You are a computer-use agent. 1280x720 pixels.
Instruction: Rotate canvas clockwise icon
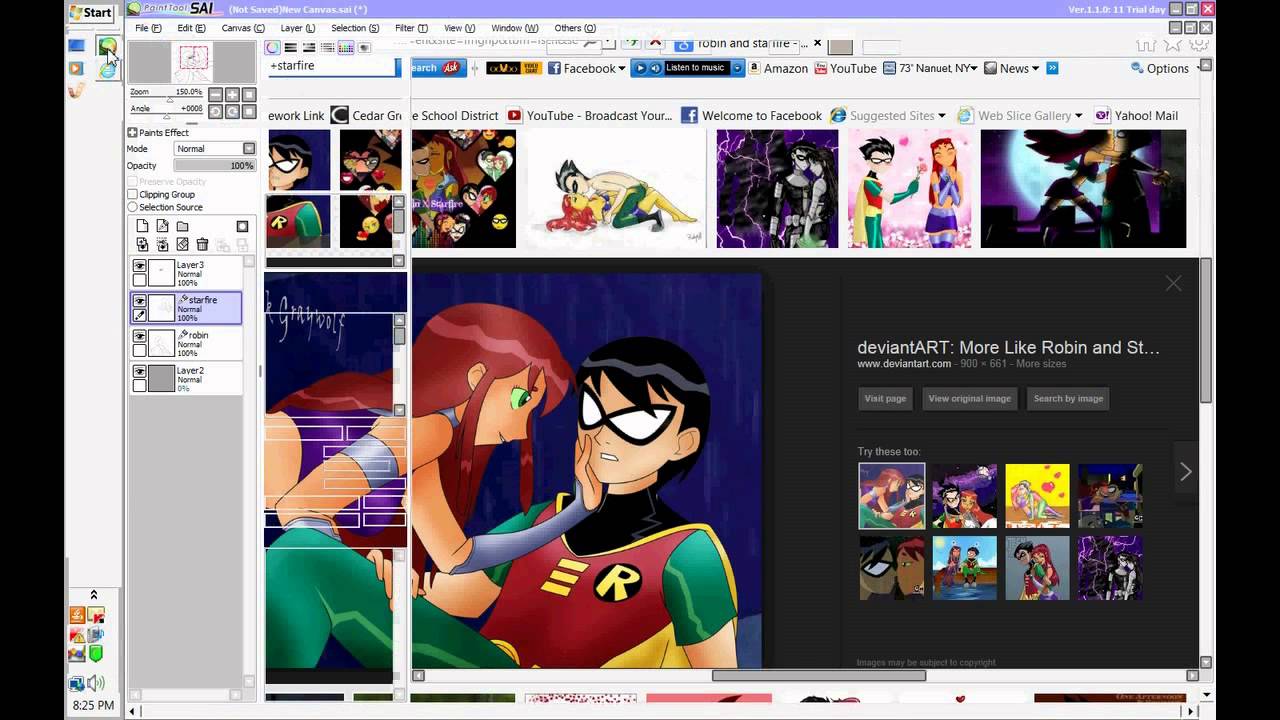[232, 112]
